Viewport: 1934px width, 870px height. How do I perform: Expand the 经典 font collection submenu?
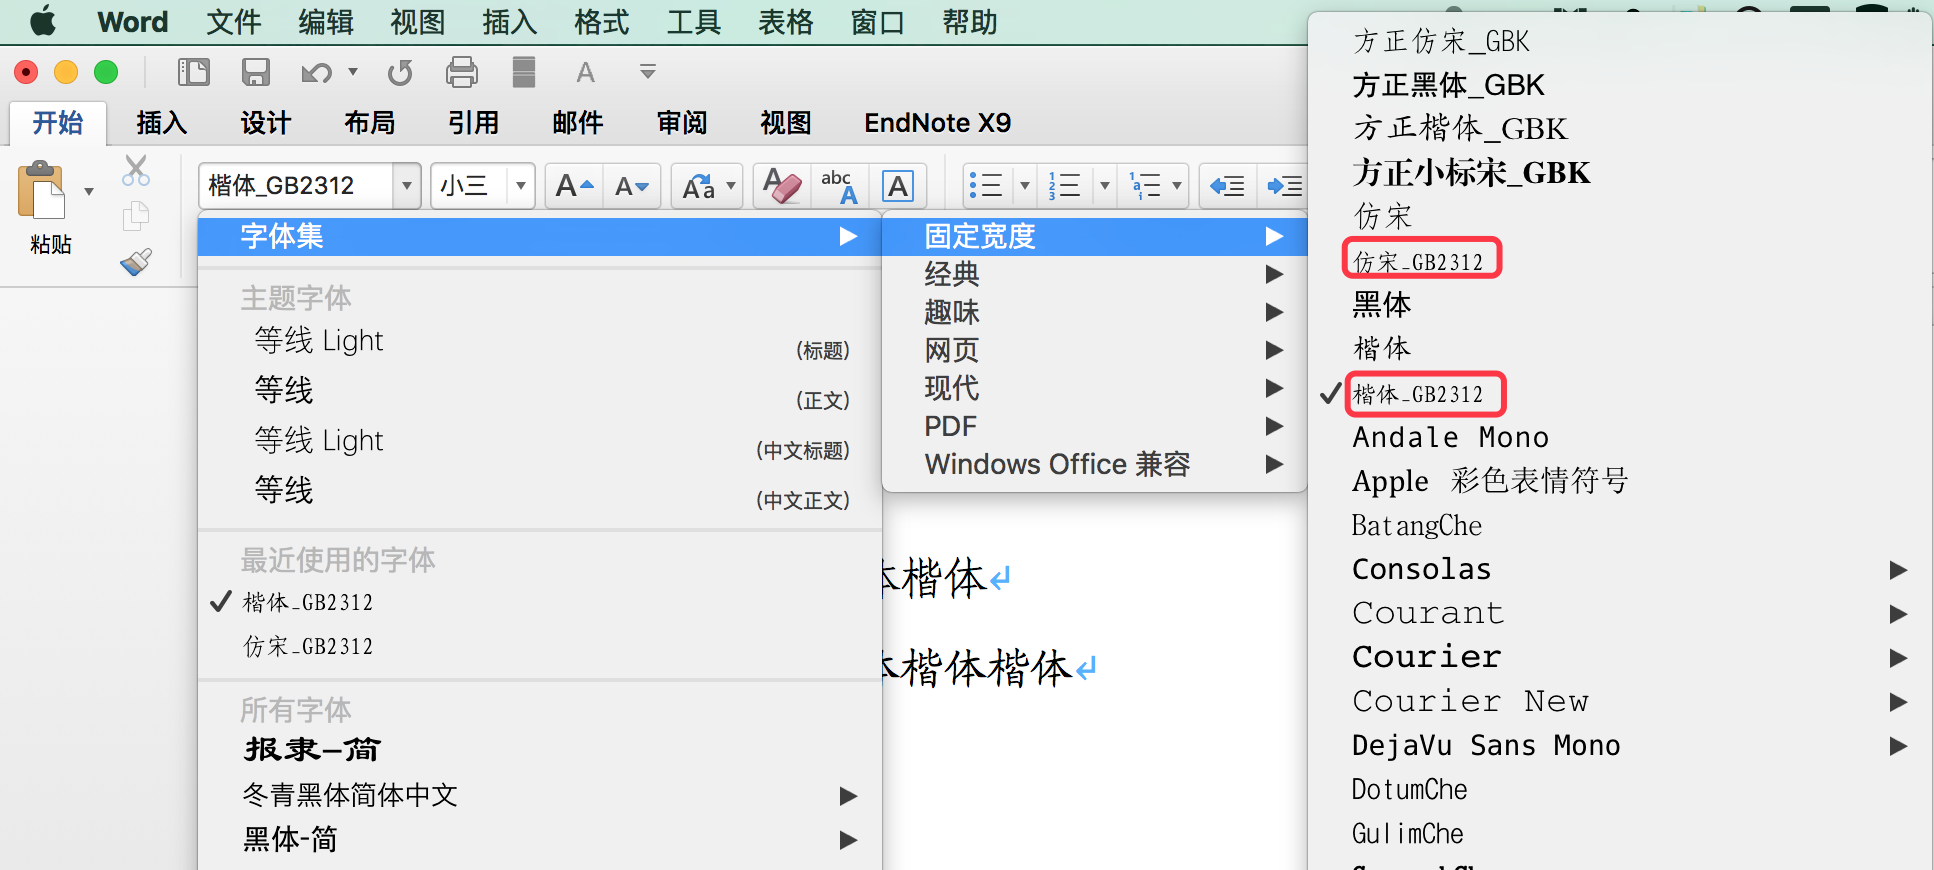coord(1095,274)
